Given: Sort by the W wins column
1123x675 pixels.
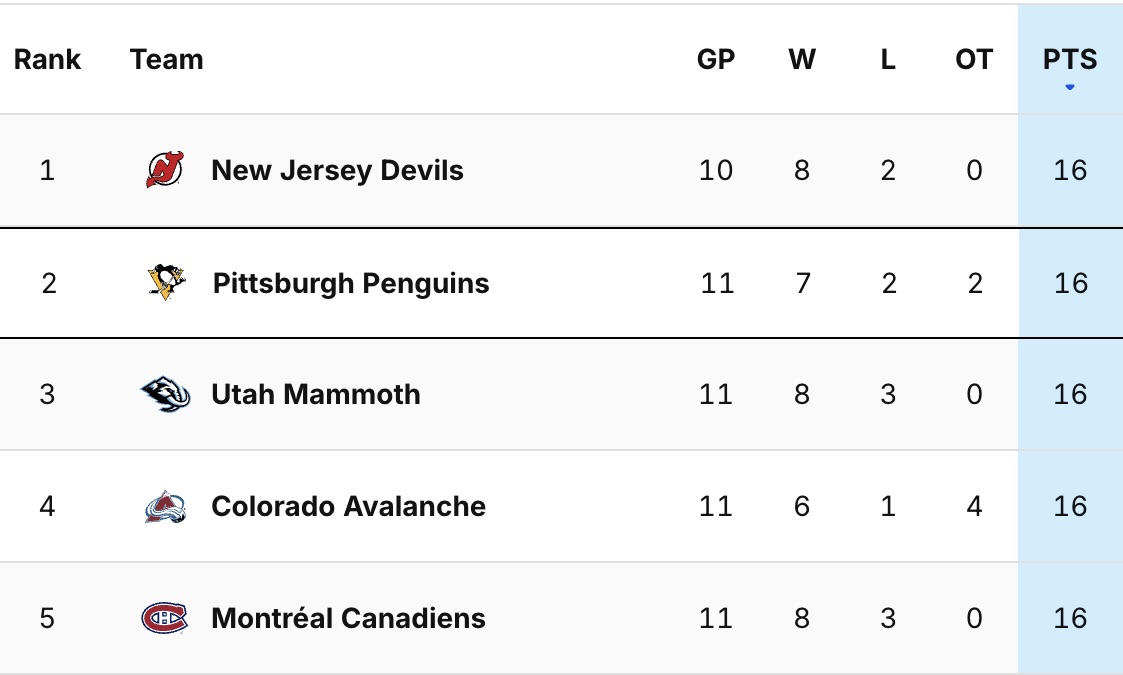Looking at the screenshot, I should coord(802,60).
